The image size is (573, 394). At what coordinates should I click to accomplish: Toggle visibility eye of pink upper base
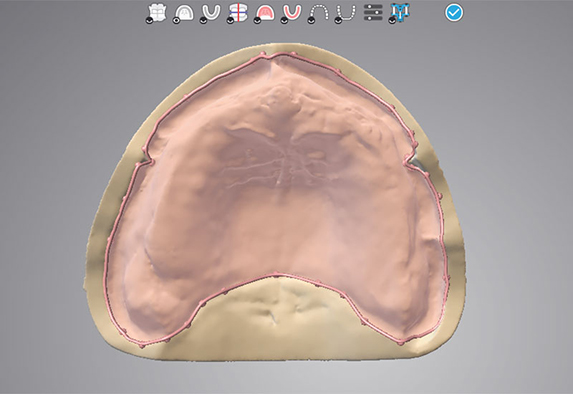tap(257, 21)
